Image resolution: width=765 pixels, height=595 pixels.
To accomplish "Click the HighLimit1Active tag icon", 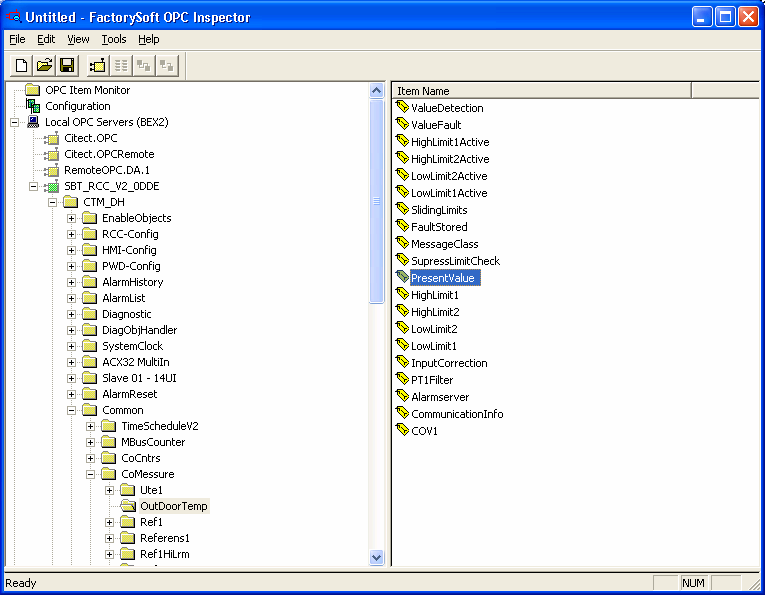I will click(x=402, y=141).
